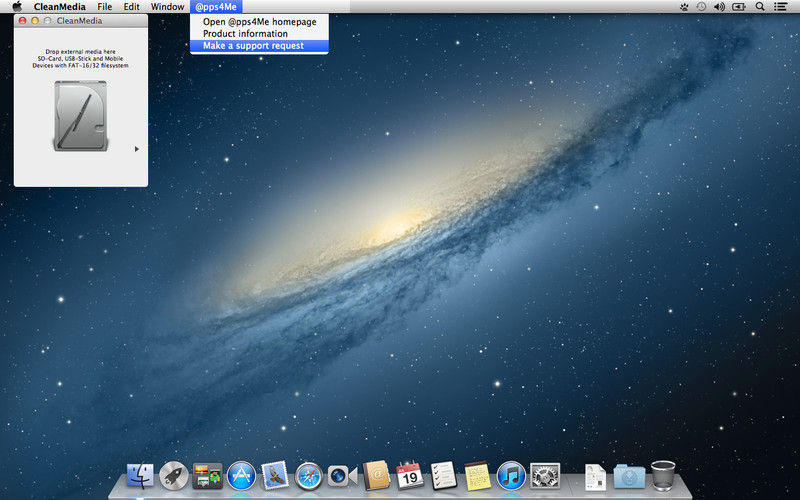Open the Trash in Dock
Viewport: 800px width, 500px height.
[663, 476]
